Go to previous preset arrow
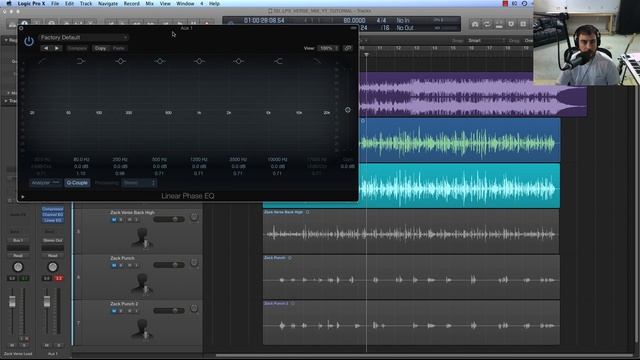Viewport: 640px width, 360px height. 46,48
